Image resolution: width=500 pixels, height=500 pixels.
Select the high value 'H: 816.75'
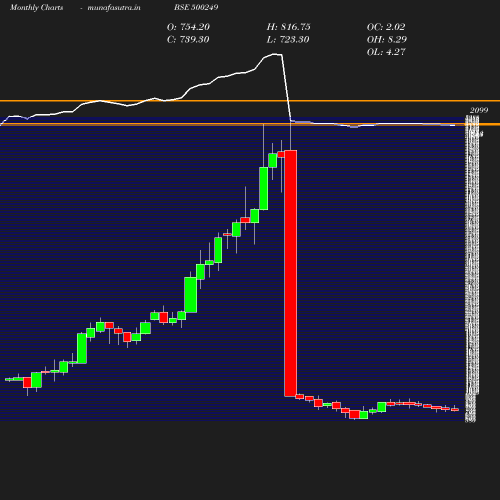coord(288,27)
